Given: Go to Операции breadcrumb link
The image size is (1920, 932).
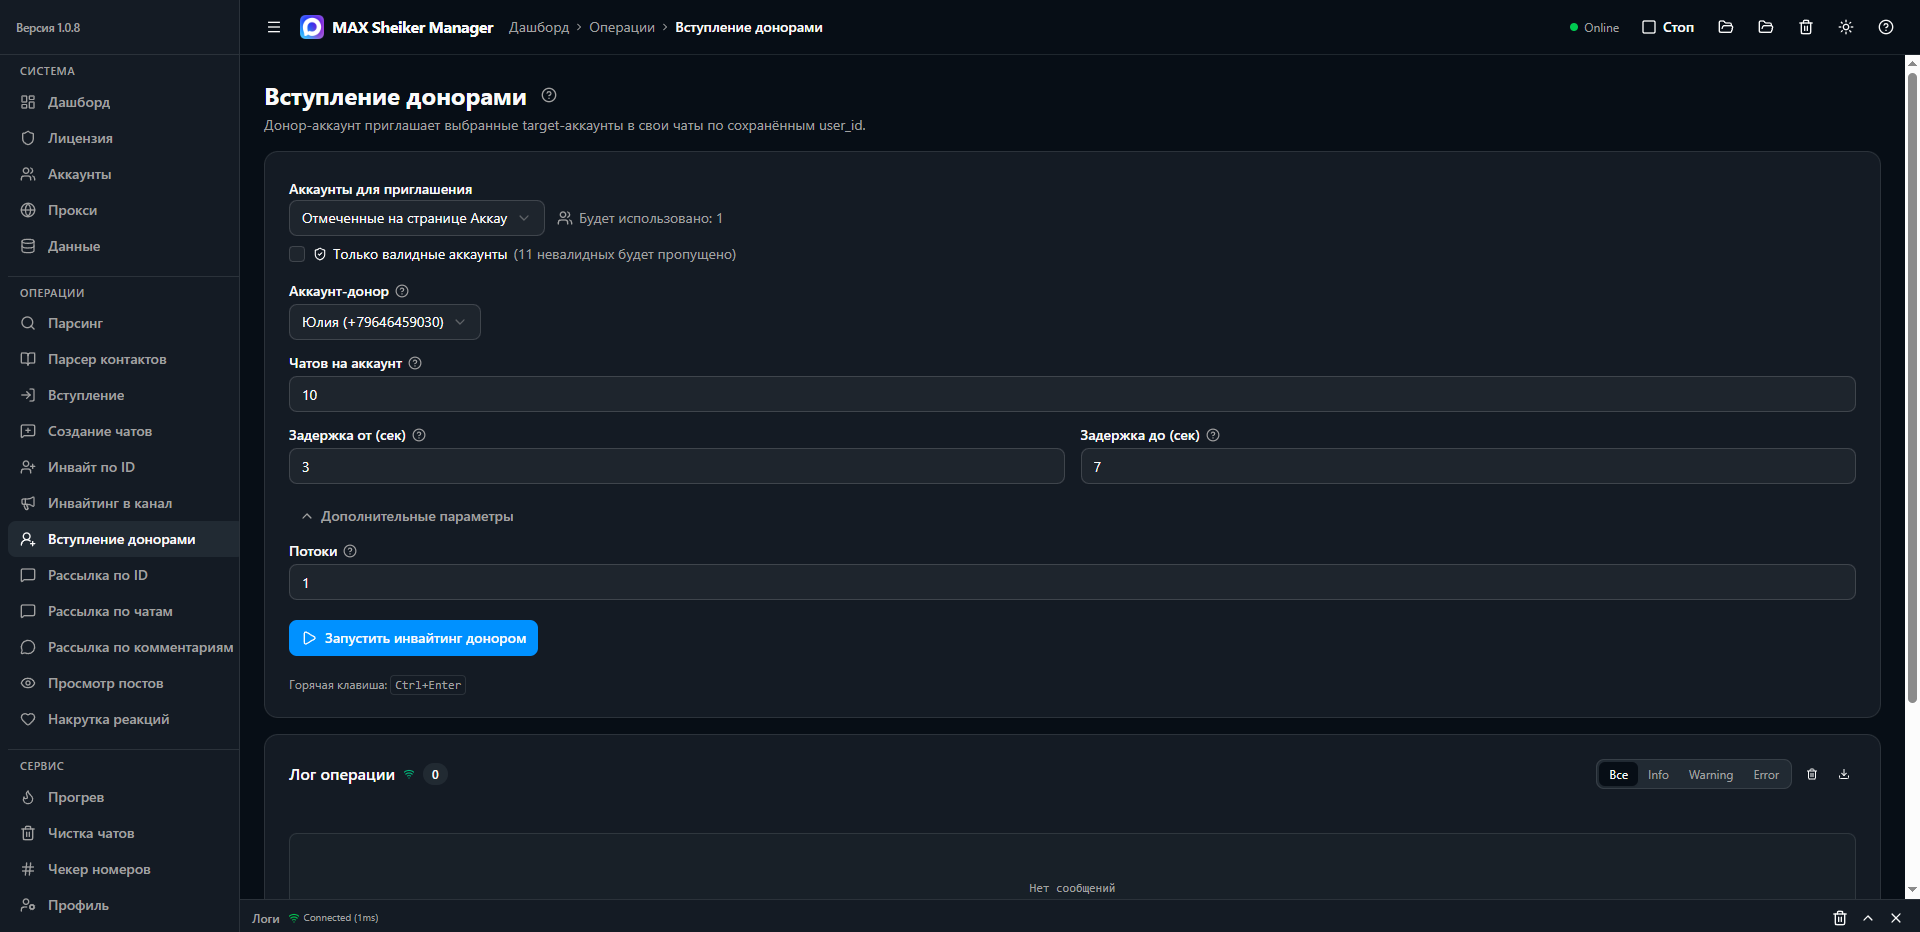Looking at the screenshot, I should 622,27.
